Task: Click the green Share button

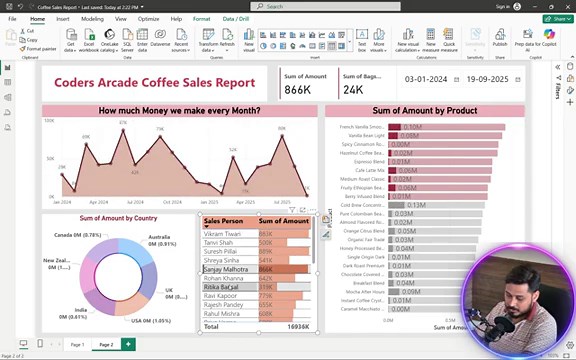Action: click(x=558, y=19)
